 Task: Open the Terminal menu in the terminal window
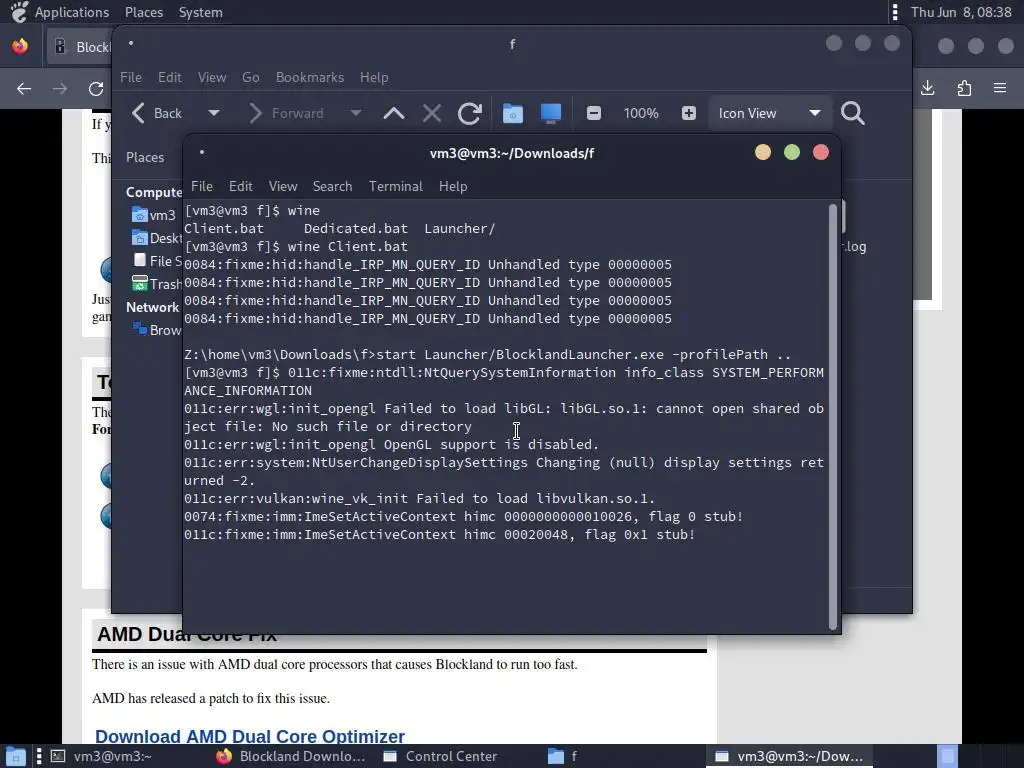coord(395,186)
